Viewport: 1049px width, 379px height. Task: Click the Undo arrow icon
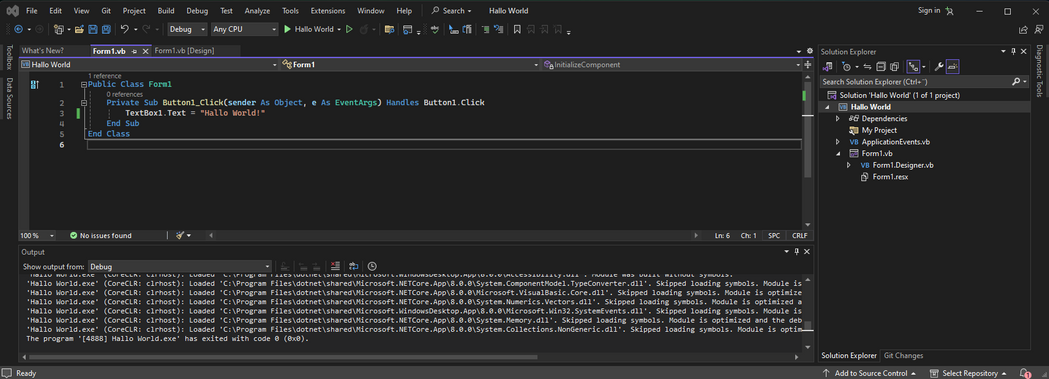coord(124,29)
